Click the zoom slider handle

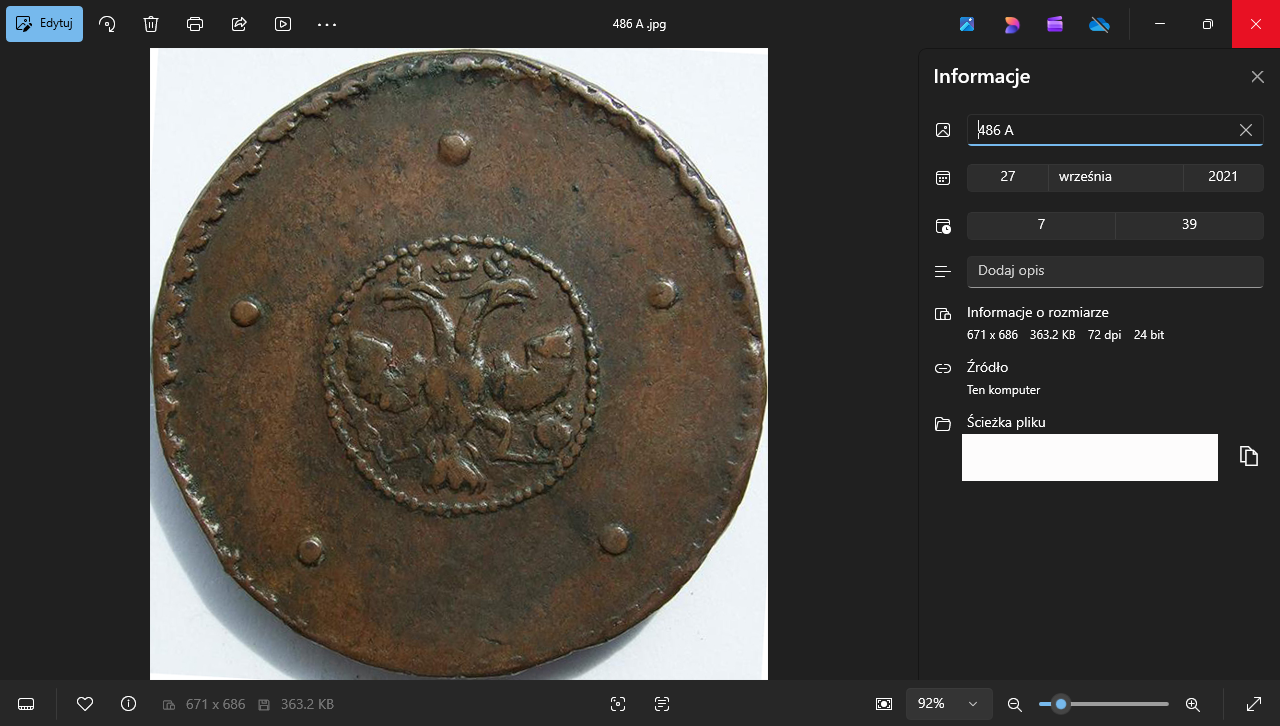1061,704
